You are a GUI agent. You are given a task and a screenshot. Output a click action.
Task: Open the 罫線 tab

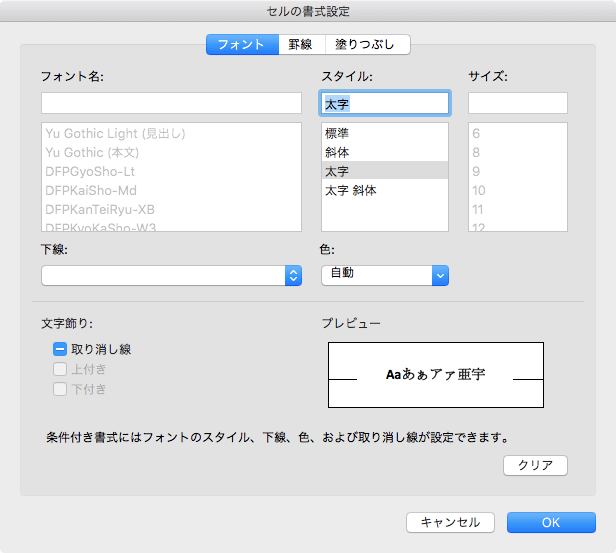point(300,44)
